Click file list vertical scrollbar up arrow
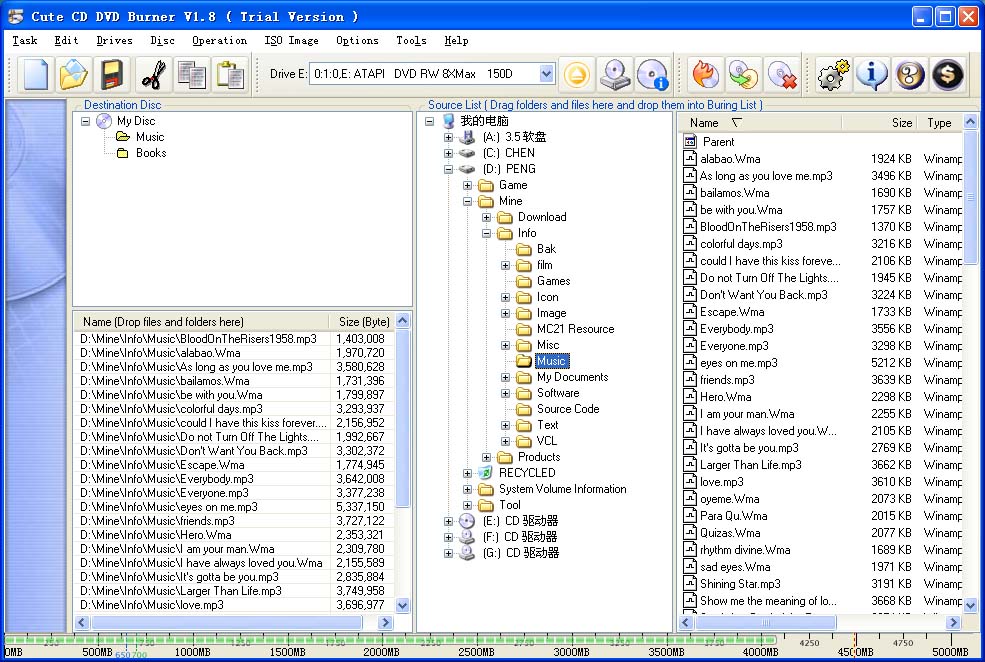Screen dimensions: 985x662 pos(971,122)
